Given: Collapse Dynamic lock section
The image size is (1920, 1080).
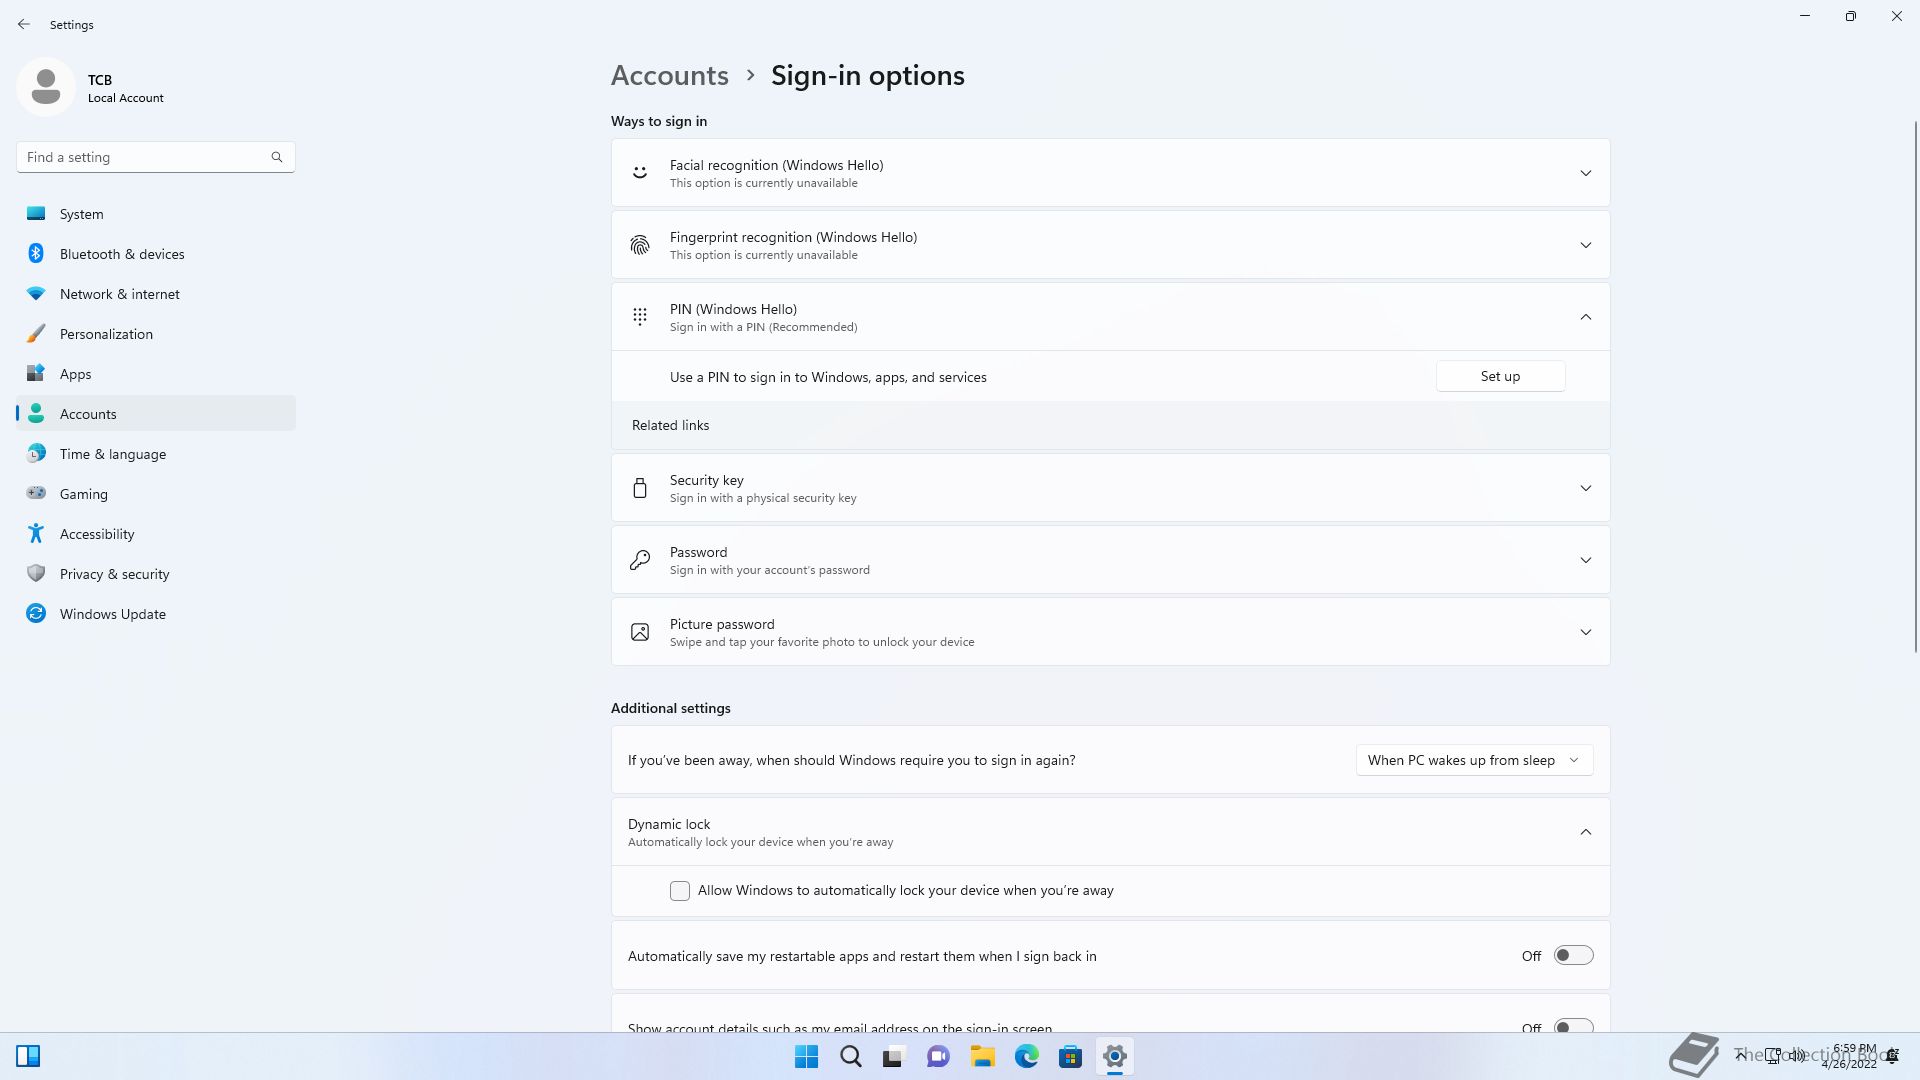Looking at the screenshot, I should [1585, 832].
